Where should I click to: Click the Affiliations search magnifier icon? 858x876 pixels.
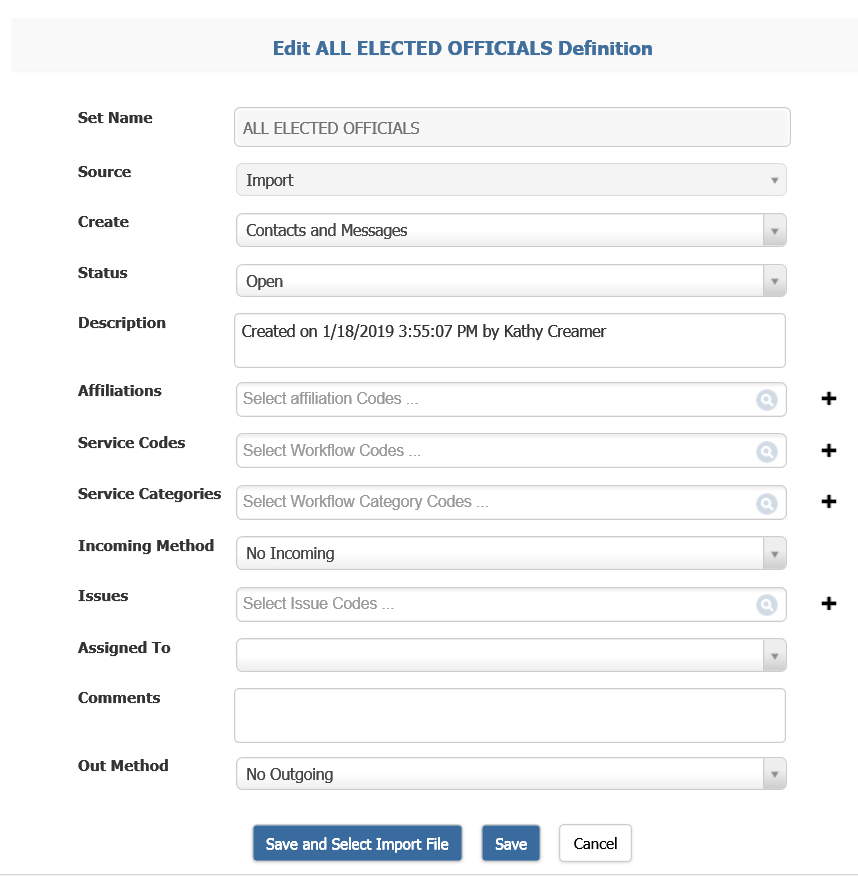coord(766,399)
